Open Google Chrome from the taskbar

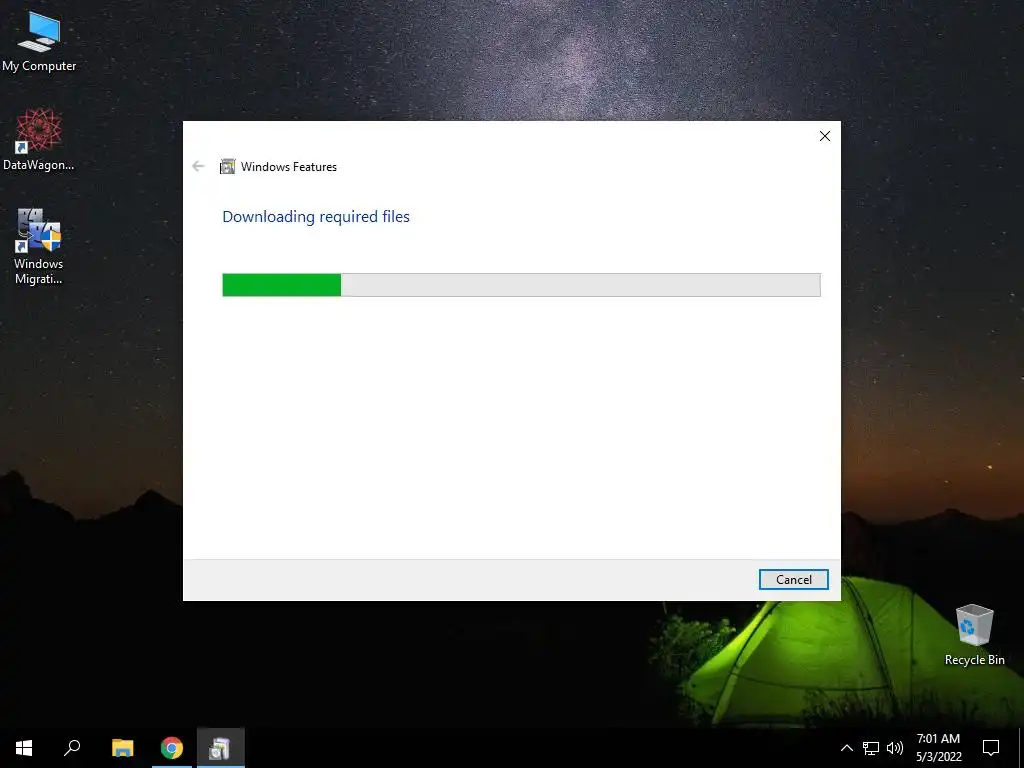click(172, 748)
